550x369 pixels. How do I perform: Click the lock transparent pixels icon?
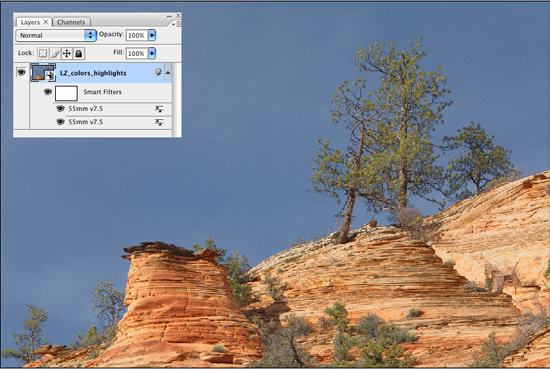pos(43,53)
